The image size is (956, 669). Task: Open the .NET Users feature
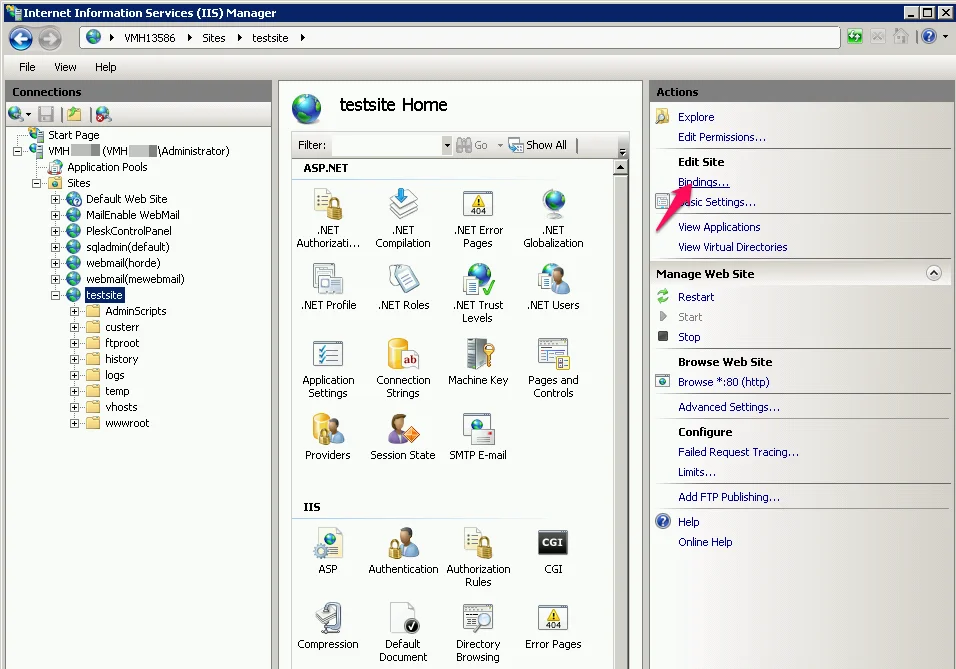[x=553, y=287]
